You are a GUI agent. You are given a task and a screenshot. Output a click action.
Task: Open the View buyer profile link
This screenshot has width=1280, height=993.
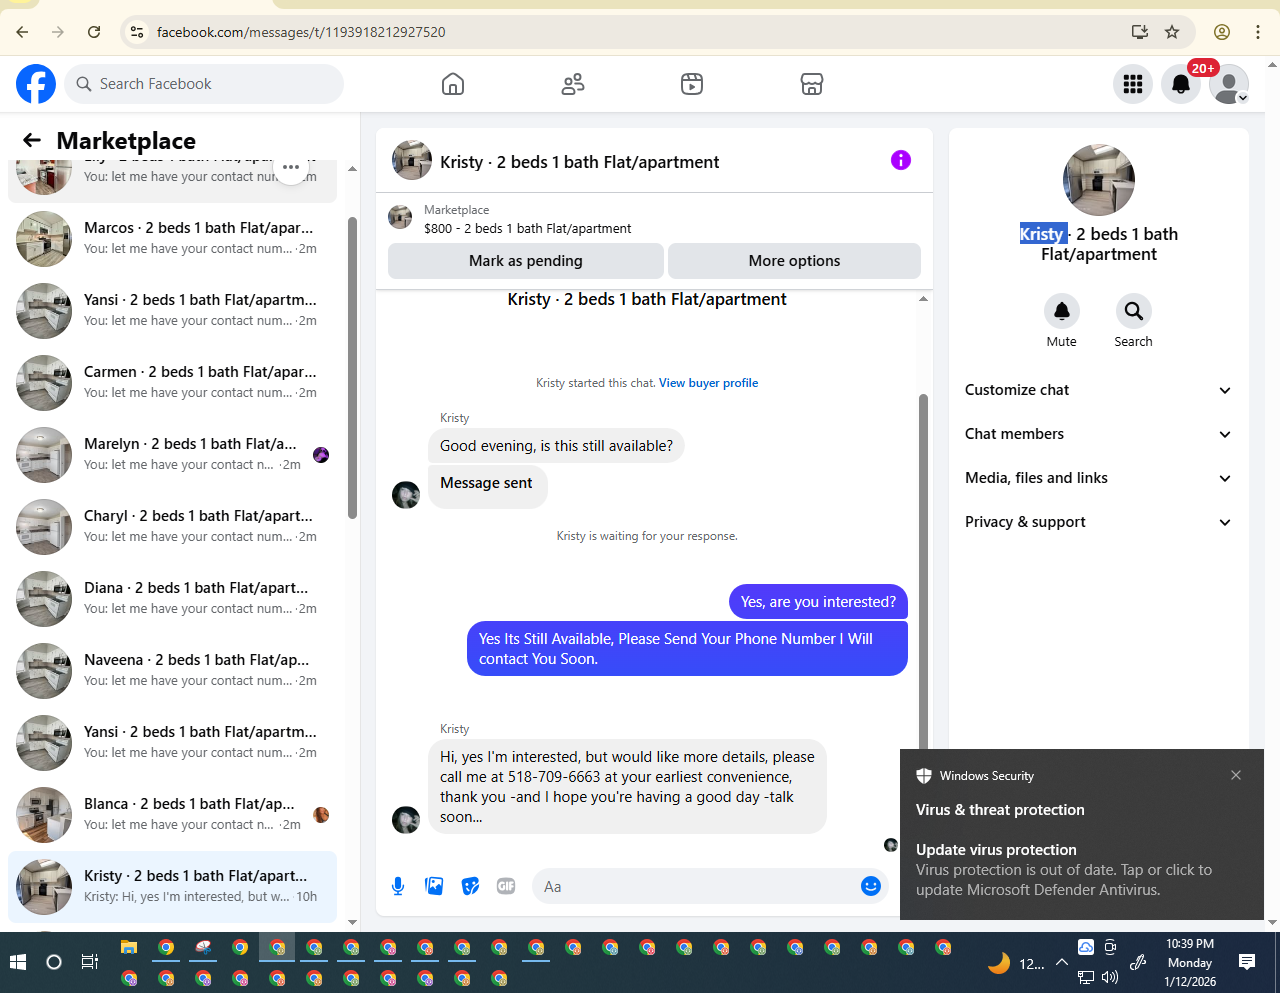point(708,383)
